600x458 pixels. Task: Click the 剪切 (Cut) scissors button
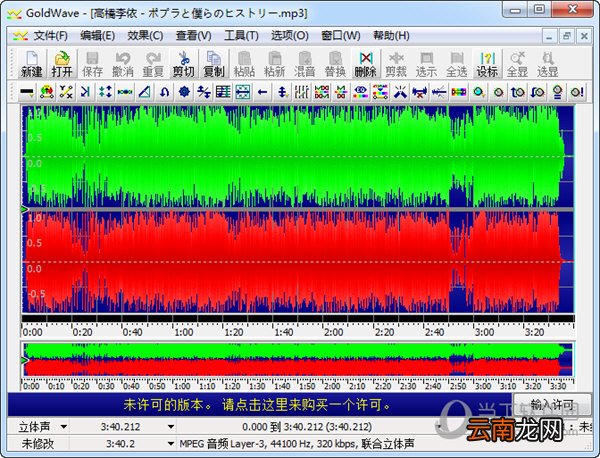(x=183, y=64)
